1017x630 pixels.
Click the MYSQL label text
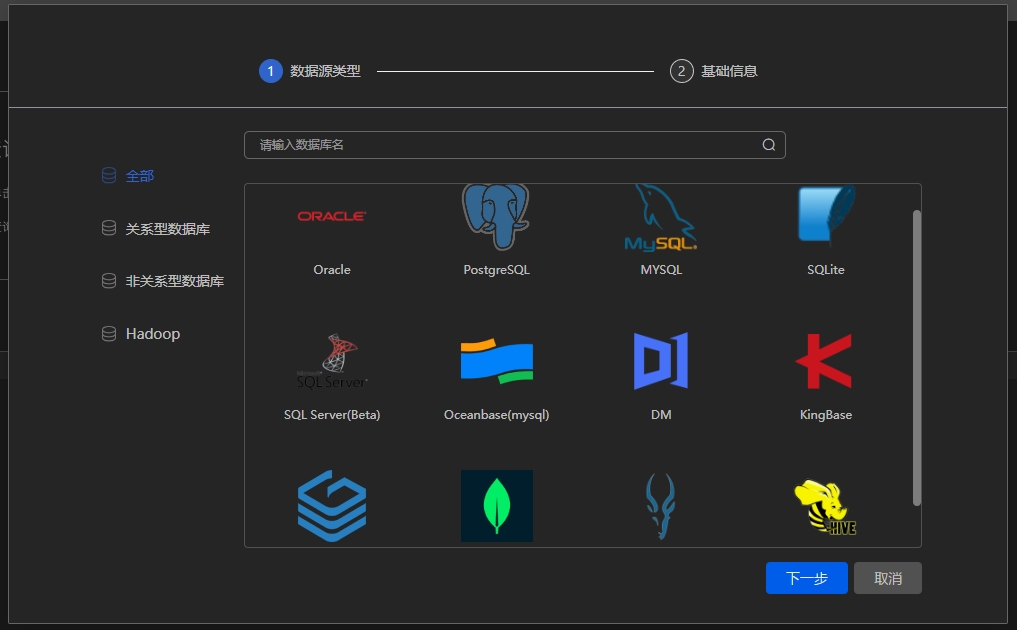(x=661, y=269)
